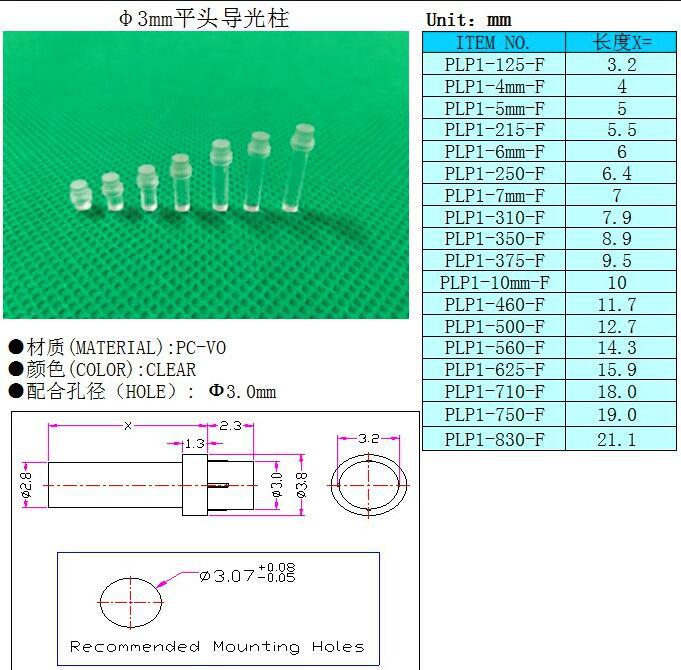The image size is (681, 670).
Task: Select length value 12.7
Action: pyautogui.click(x=617, y=326)
